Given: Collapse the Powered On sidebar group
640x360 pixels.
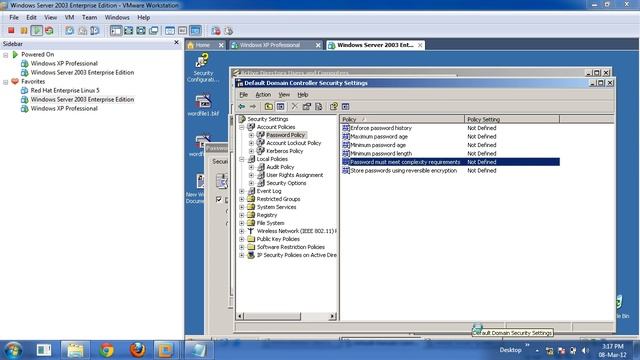Looking at the screenshot, I should pyautogui.click(x=6, y=55).
